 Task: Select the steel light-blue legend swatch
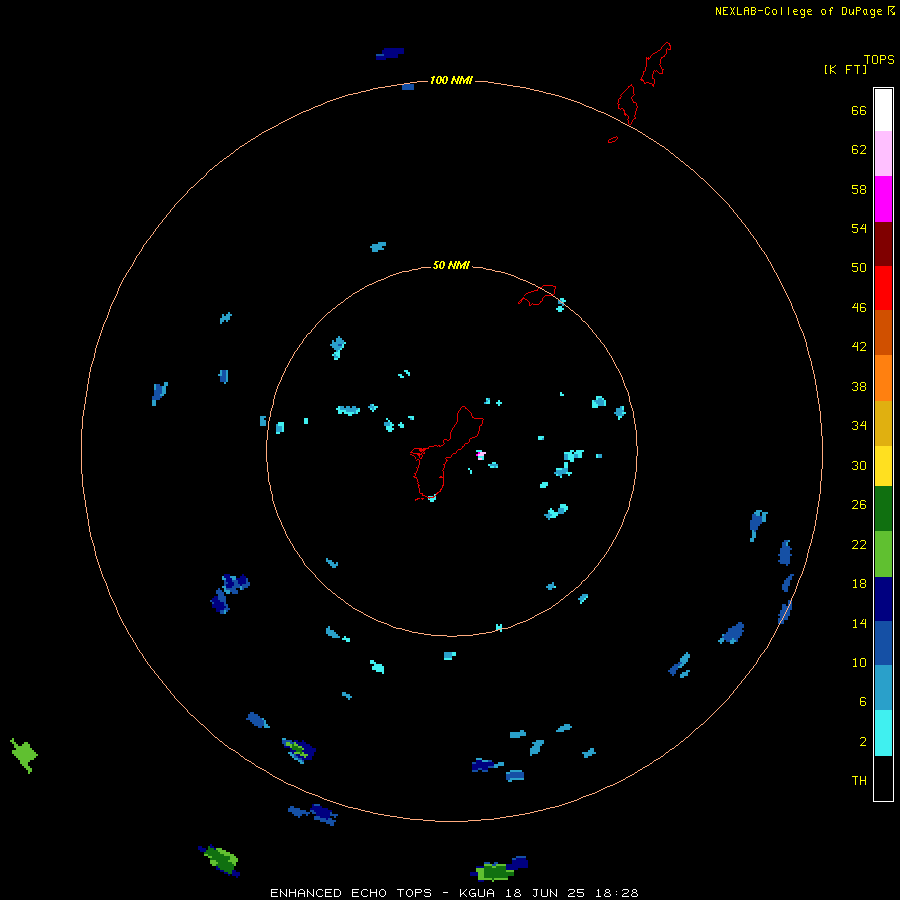pos(883,688)
